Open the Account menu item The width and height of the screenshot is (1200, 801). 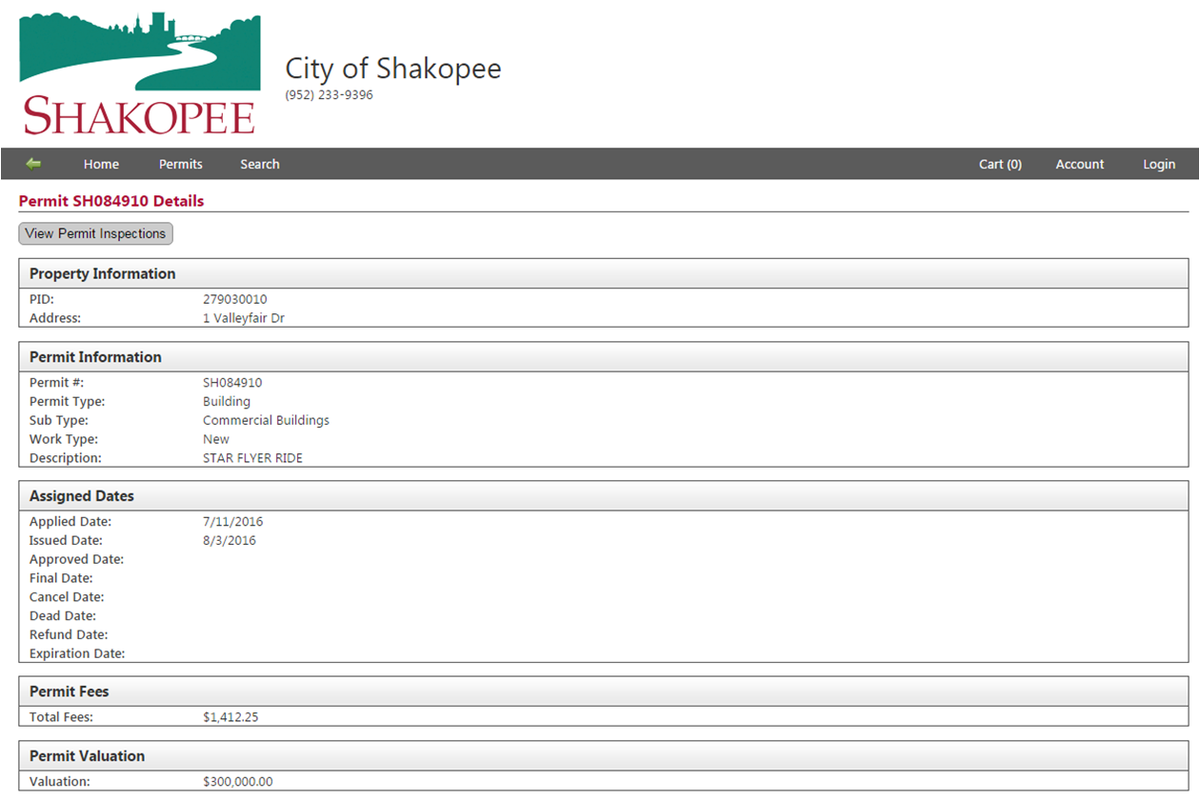(x=1080, y=164)
